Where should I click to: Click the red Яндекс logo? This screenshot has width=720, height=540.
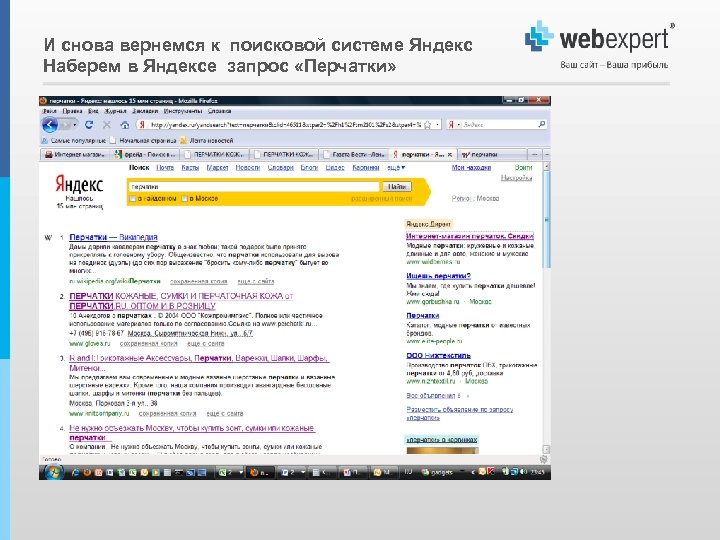[x=79, y=184]
